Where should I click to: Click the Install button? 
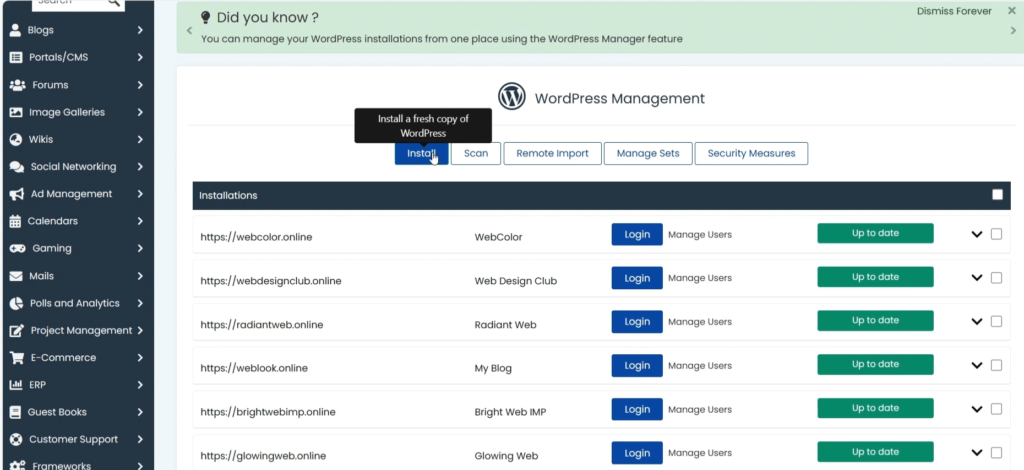coord(421,153)
